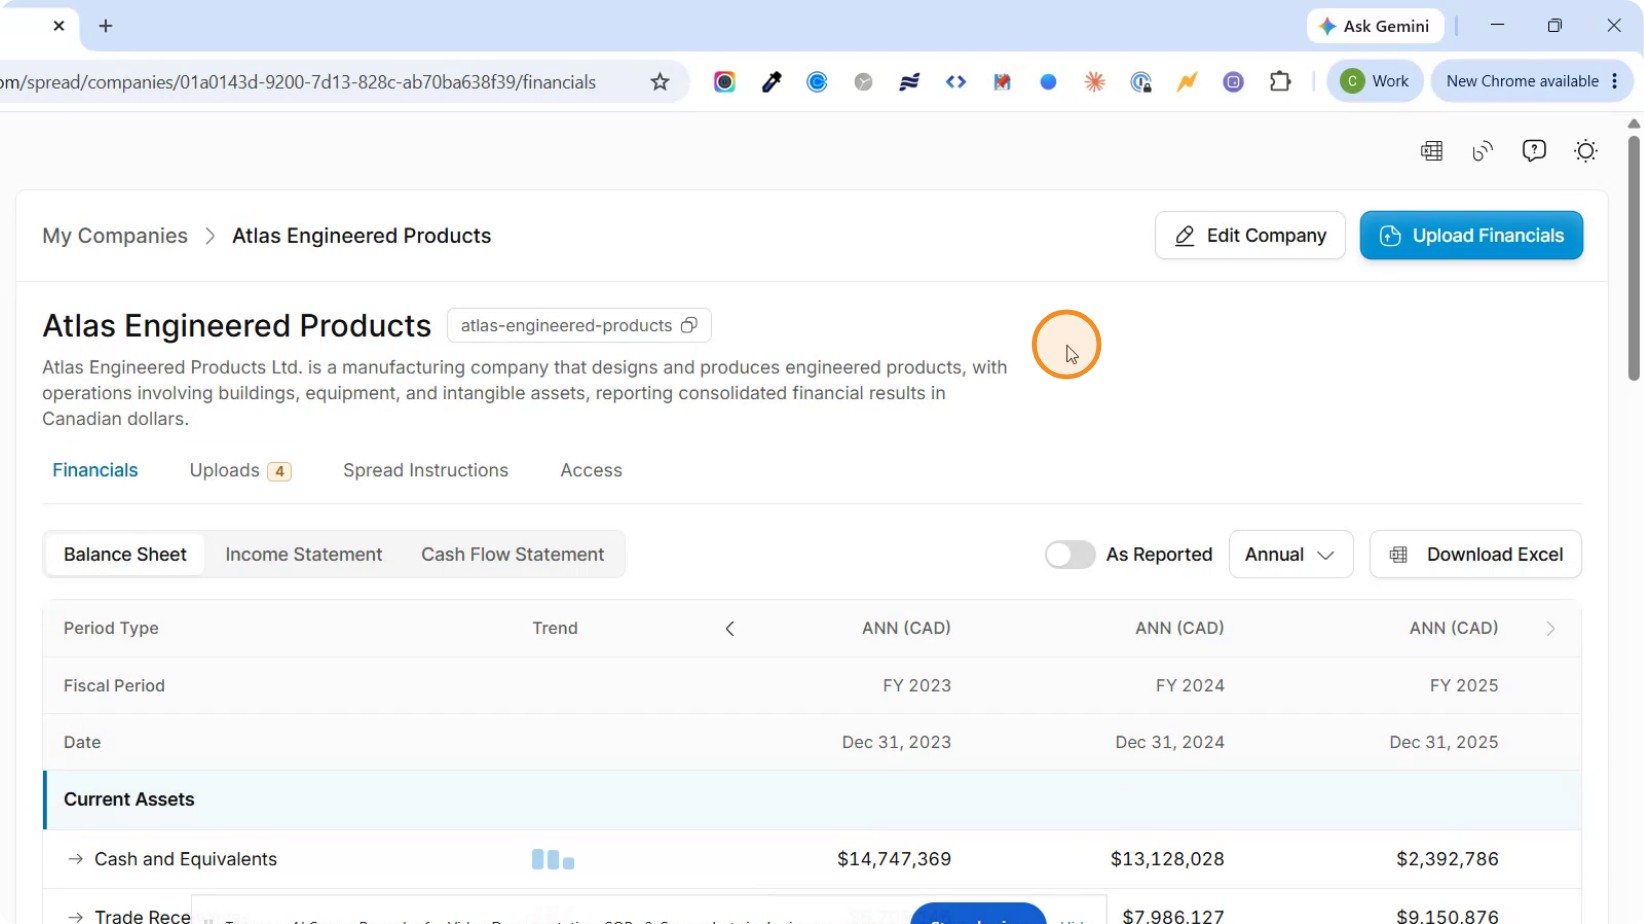Click the $9,150,876 receivables value
1644x924 pixels.
(1447, 916)
